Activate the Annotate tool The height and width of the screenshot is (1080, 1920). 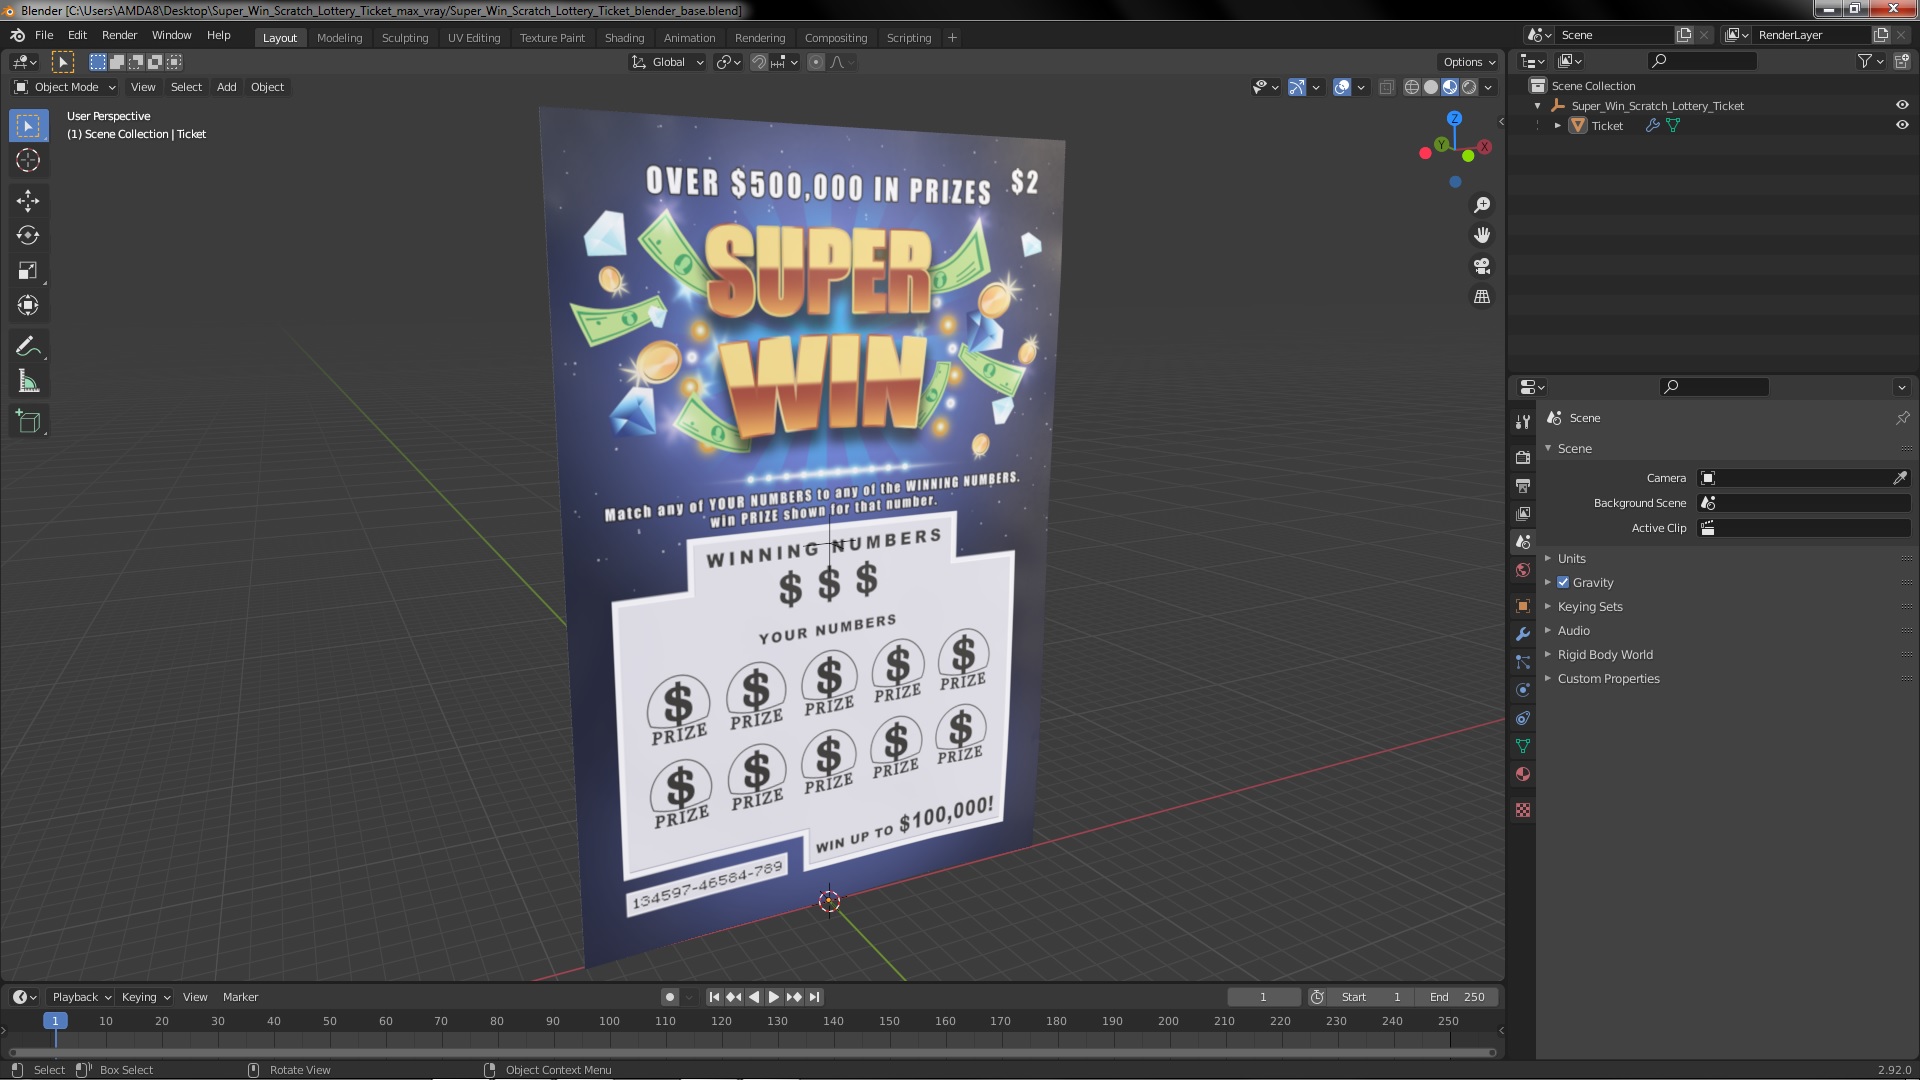28,347
